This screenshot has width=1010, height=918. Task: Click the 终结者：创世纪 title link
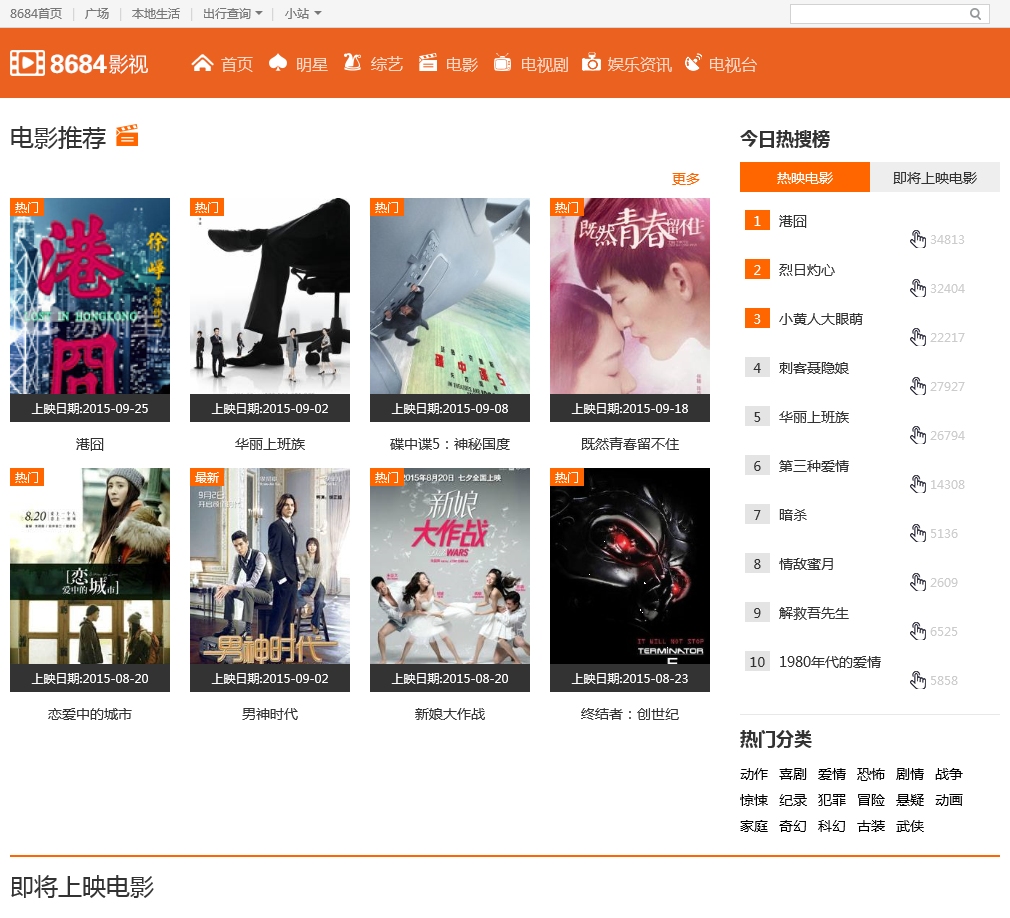(x=630, y=714)
